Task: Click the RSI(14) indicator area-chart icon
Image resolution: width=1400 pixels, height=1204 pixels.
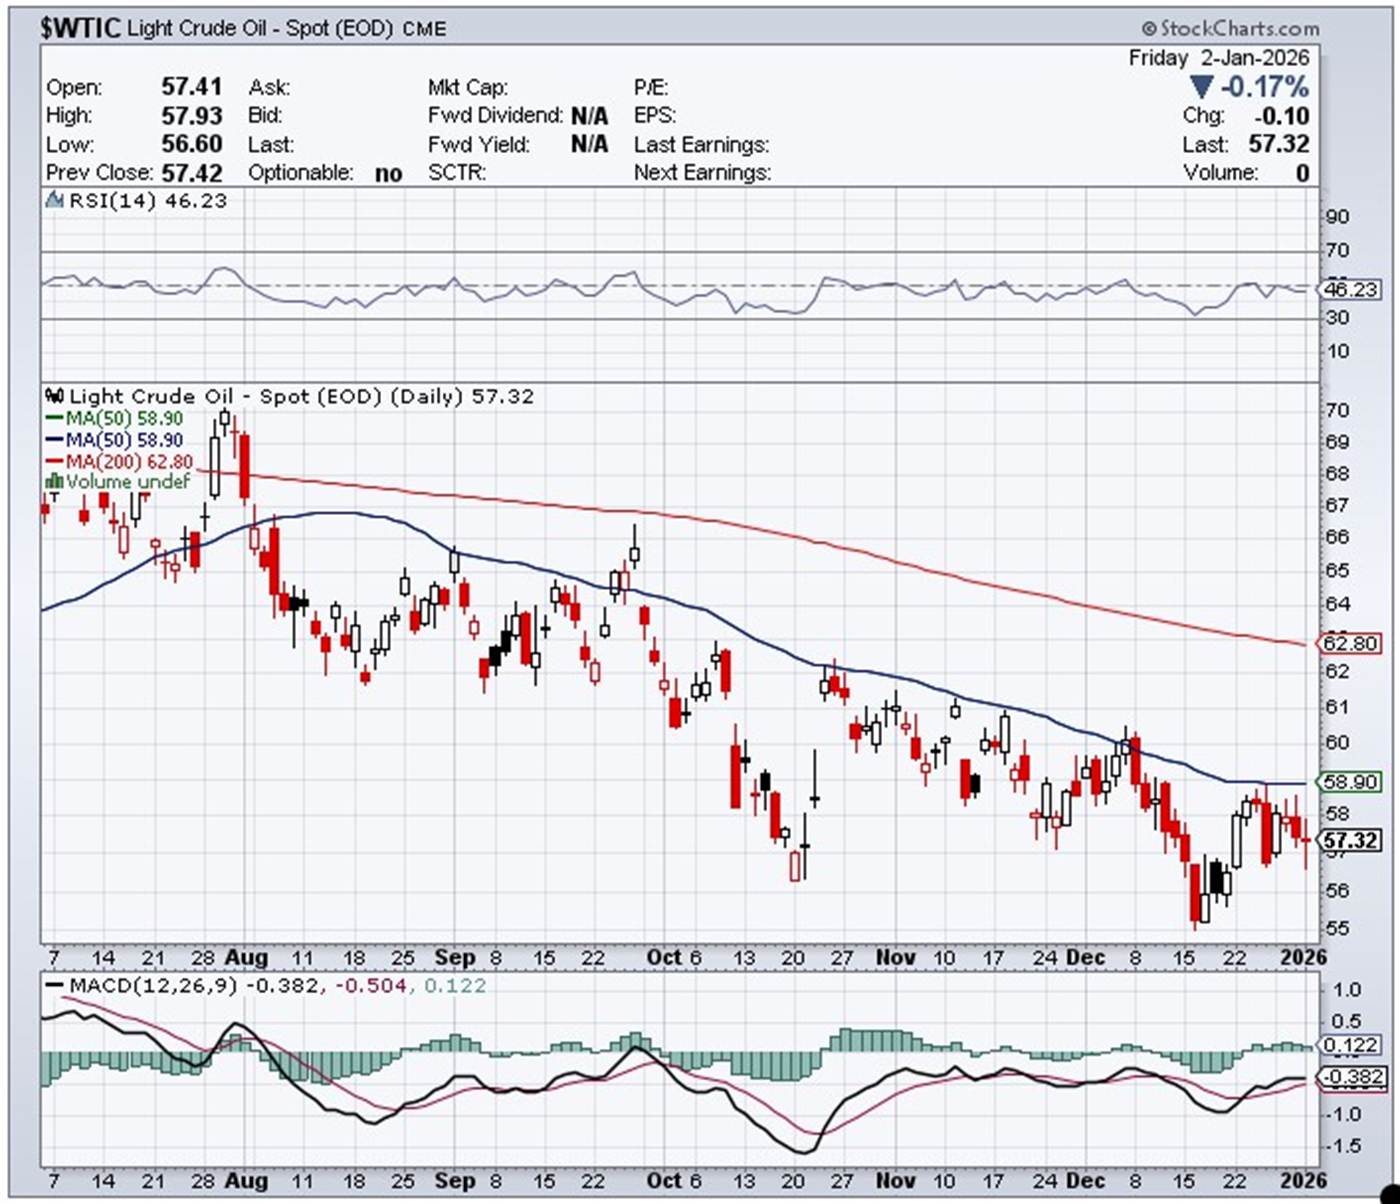Action: [x=55, y=201]
